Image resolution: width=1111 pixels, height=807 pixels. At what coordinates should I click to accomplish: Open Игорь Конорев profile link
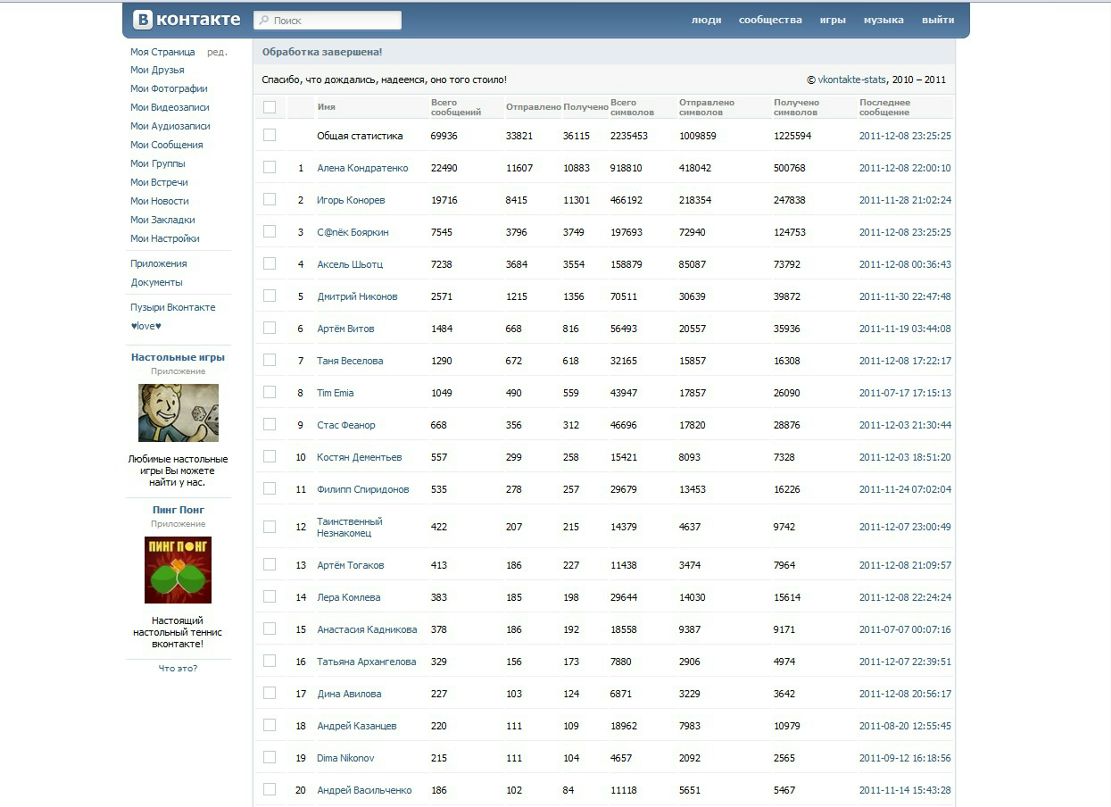click(x=351, y=201)
